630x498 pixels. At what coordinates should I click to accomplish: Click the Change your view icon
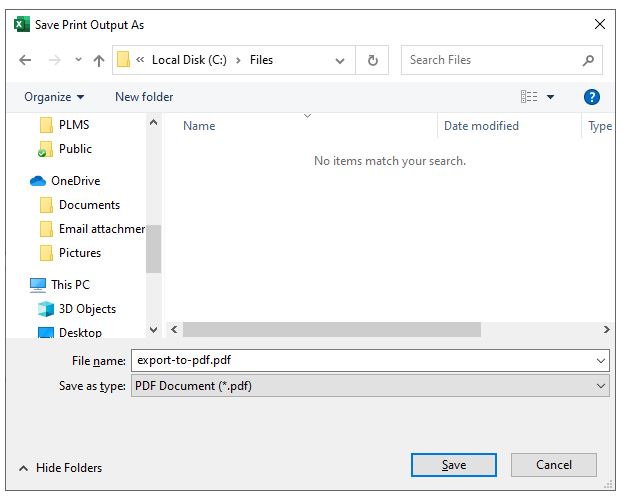(529, 97)
